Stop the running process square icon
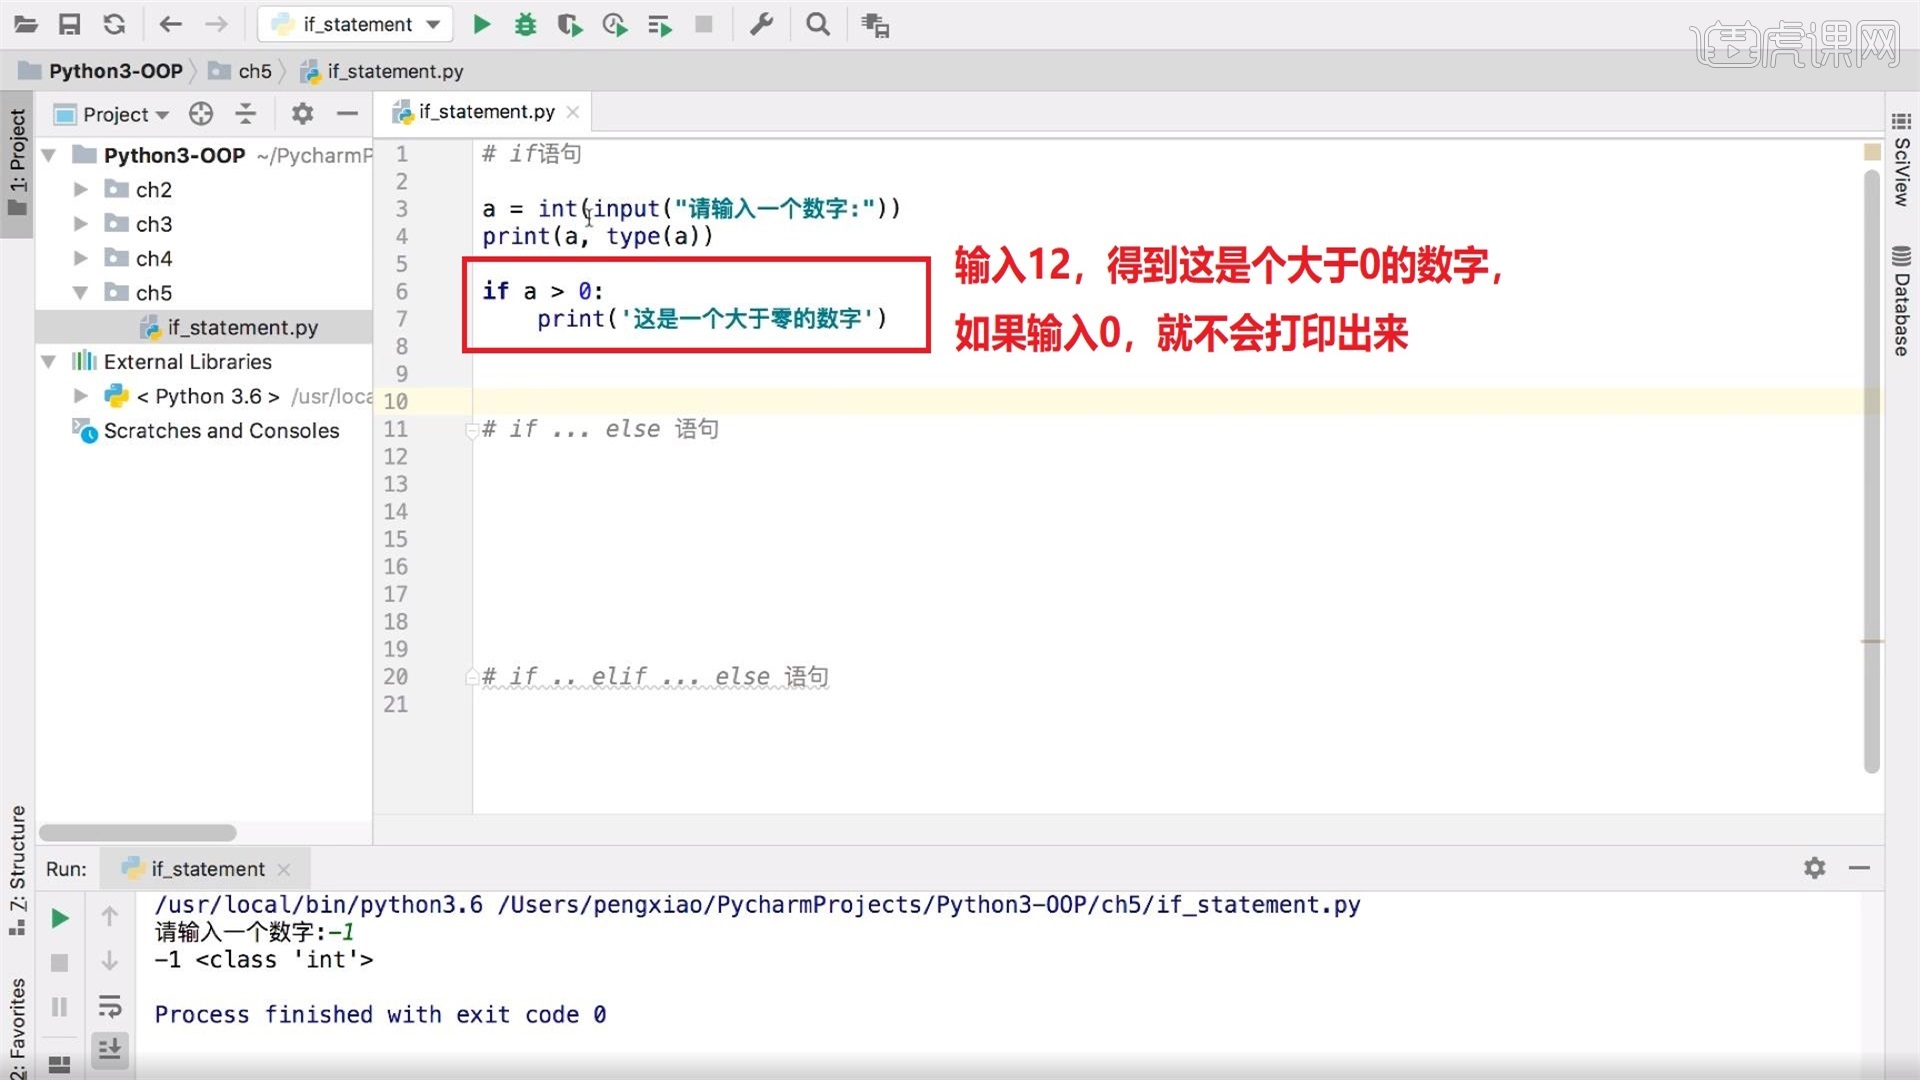This screenshot has height=1080, width=1920. pos(704,24)
